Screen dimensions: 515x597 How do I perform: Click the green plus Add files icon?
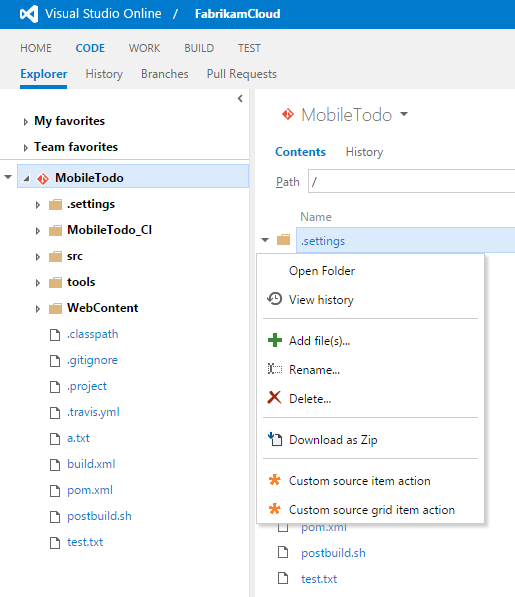[x=275, y=340]
